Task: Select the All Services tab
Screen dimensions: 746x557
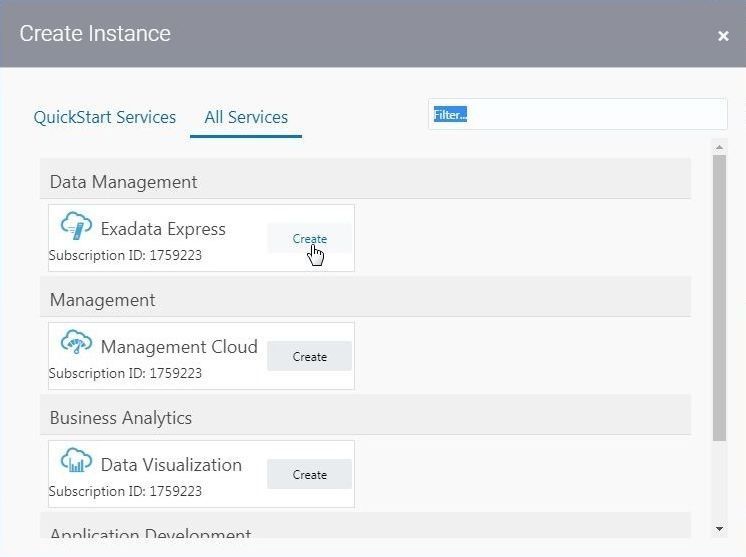Action: point(246,117)
